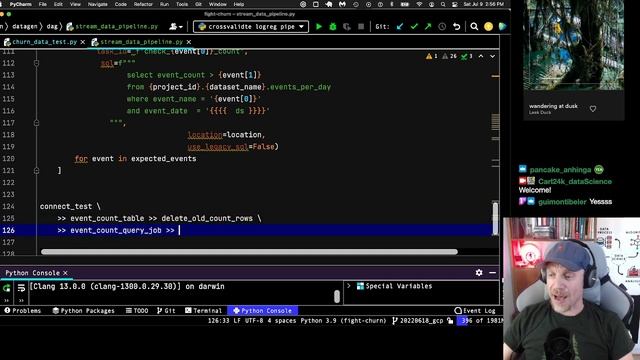Click the datagen breadcrumb
640x360 pixels.
pos(25,27)
